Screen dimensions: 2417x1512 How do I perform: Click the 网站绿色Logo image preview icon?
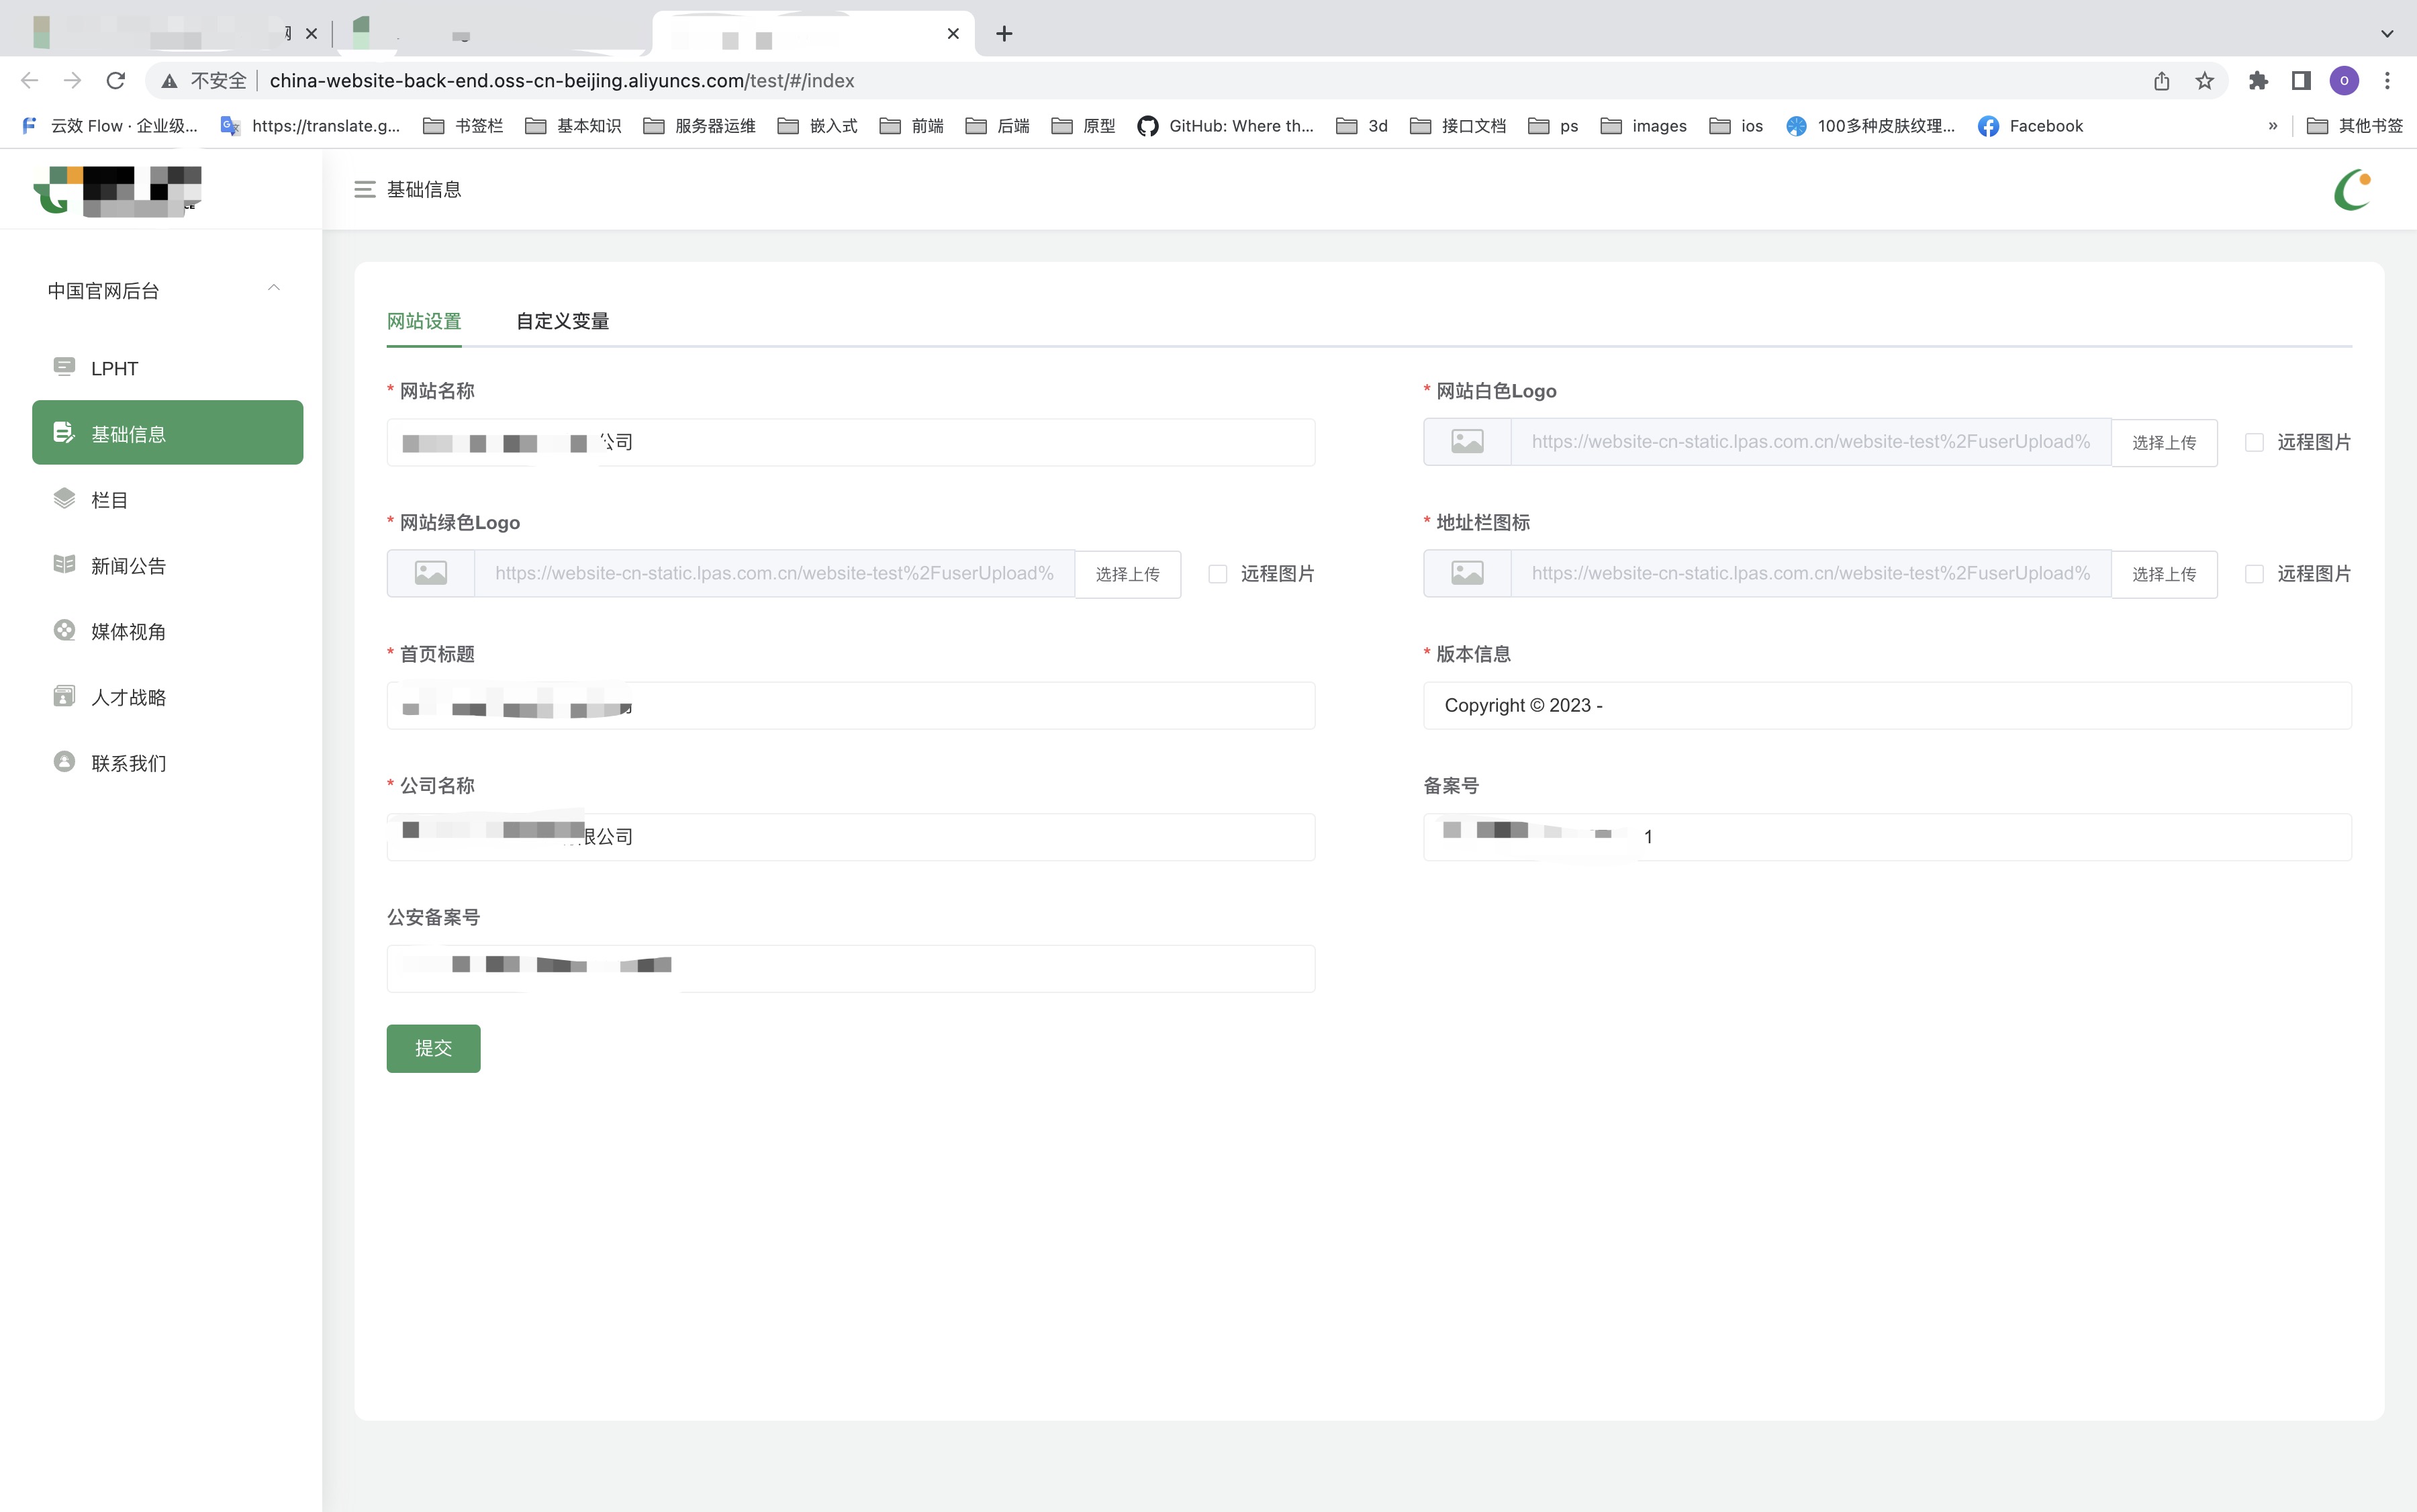(x=431, y=574)
